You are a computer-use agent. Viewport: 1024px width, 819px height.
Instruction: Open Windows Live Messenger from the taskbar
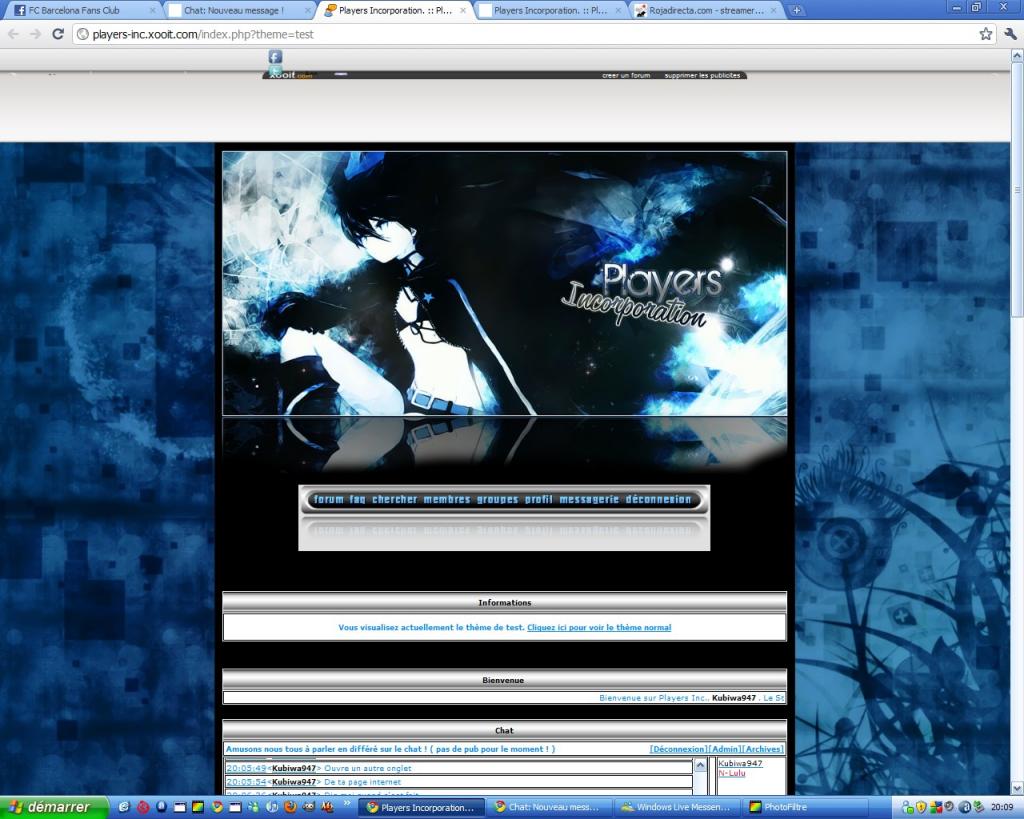click(678, 808)
